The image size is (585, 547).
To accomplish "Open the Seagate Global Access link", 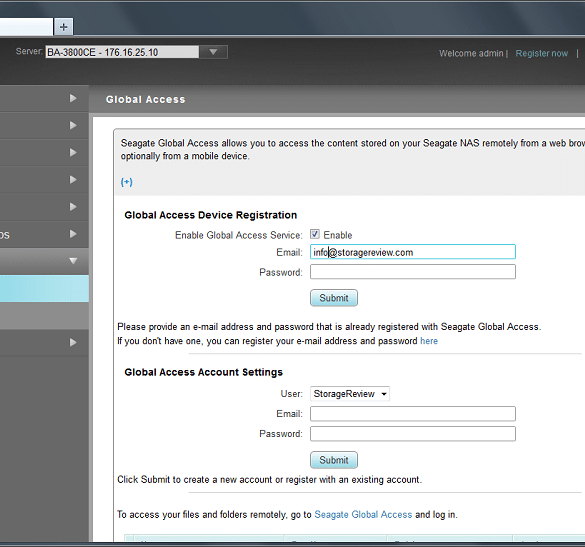I will click(363, 515).
